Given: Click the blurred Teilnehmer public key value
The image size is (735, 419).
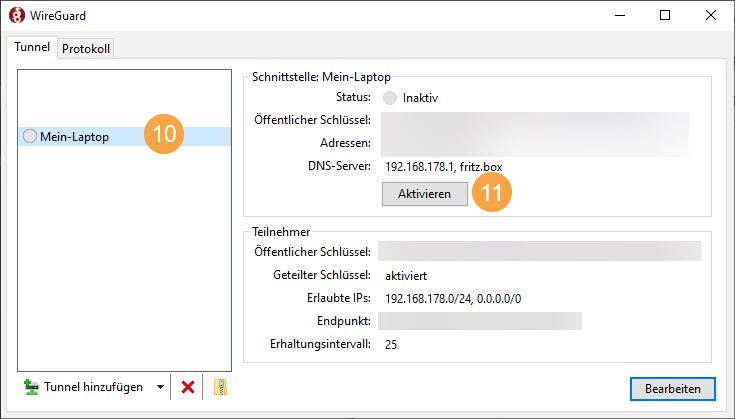Looking at the screenshot, I should pos(540,251).
